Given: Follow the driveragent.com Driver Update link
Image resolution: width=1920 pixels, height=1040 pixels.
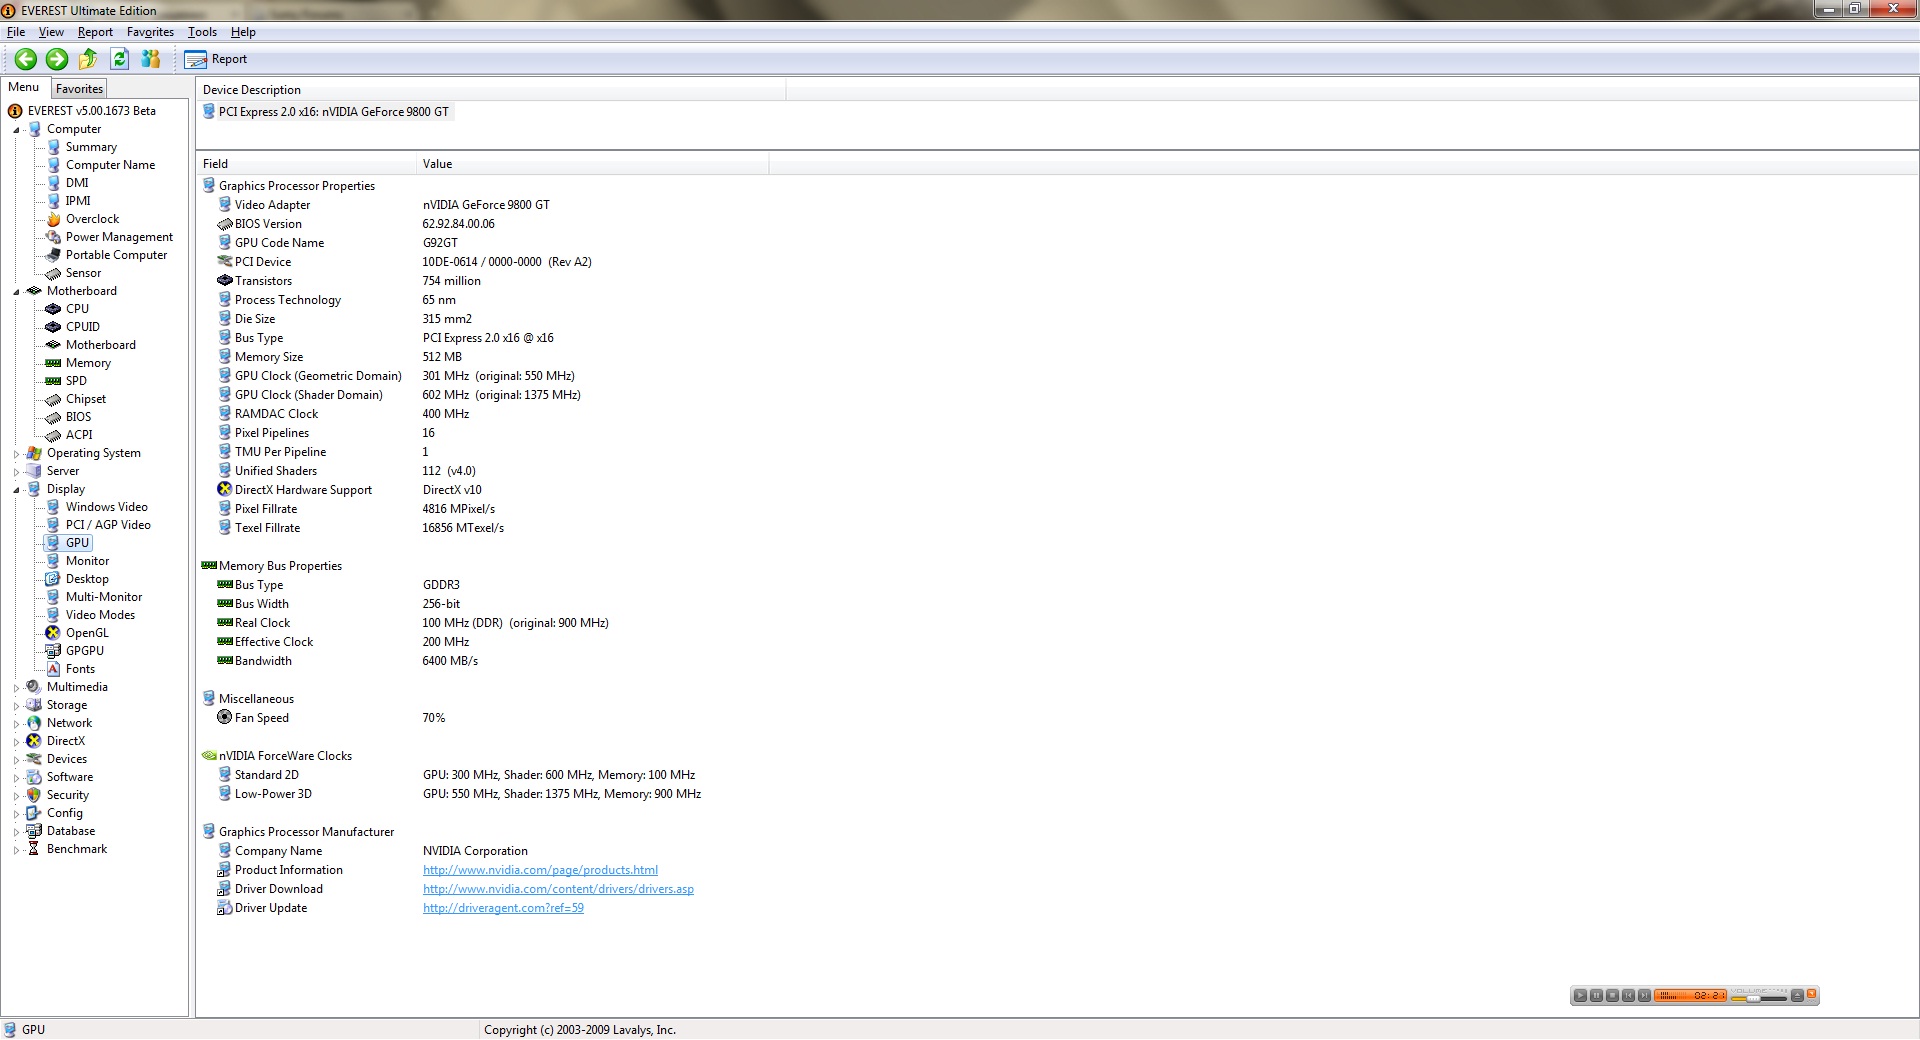Looking at the screenshot, I should pos(503,908).
